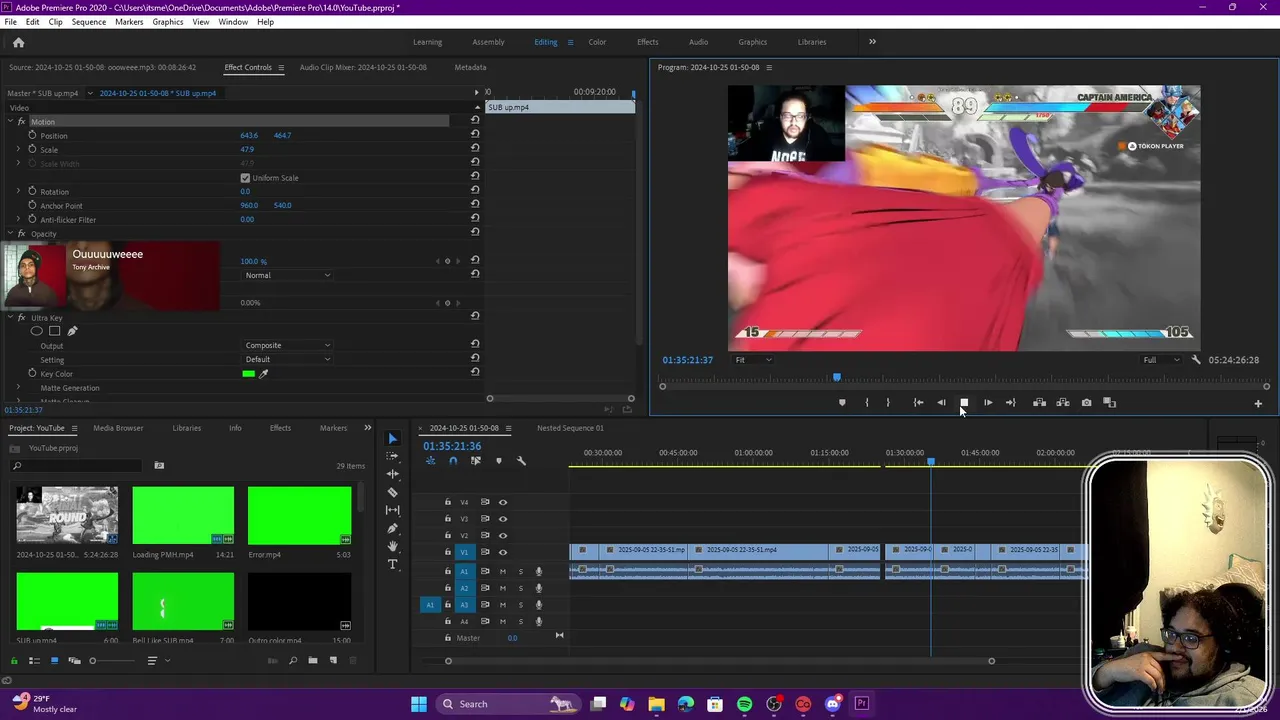Go to In point in Program monitor
Image resolution: width=1280 pixels, height=720 pixels.
coord(918,403)
